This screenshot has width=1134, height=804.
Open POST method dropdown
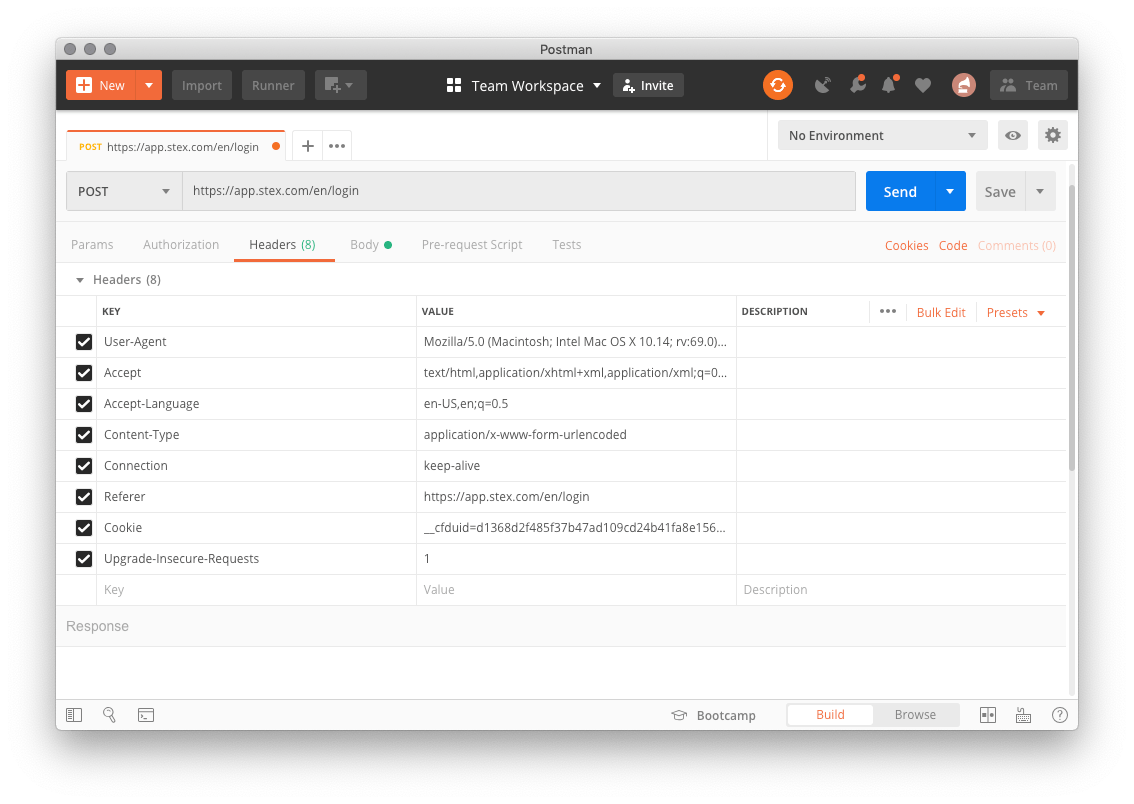(124, 191)
